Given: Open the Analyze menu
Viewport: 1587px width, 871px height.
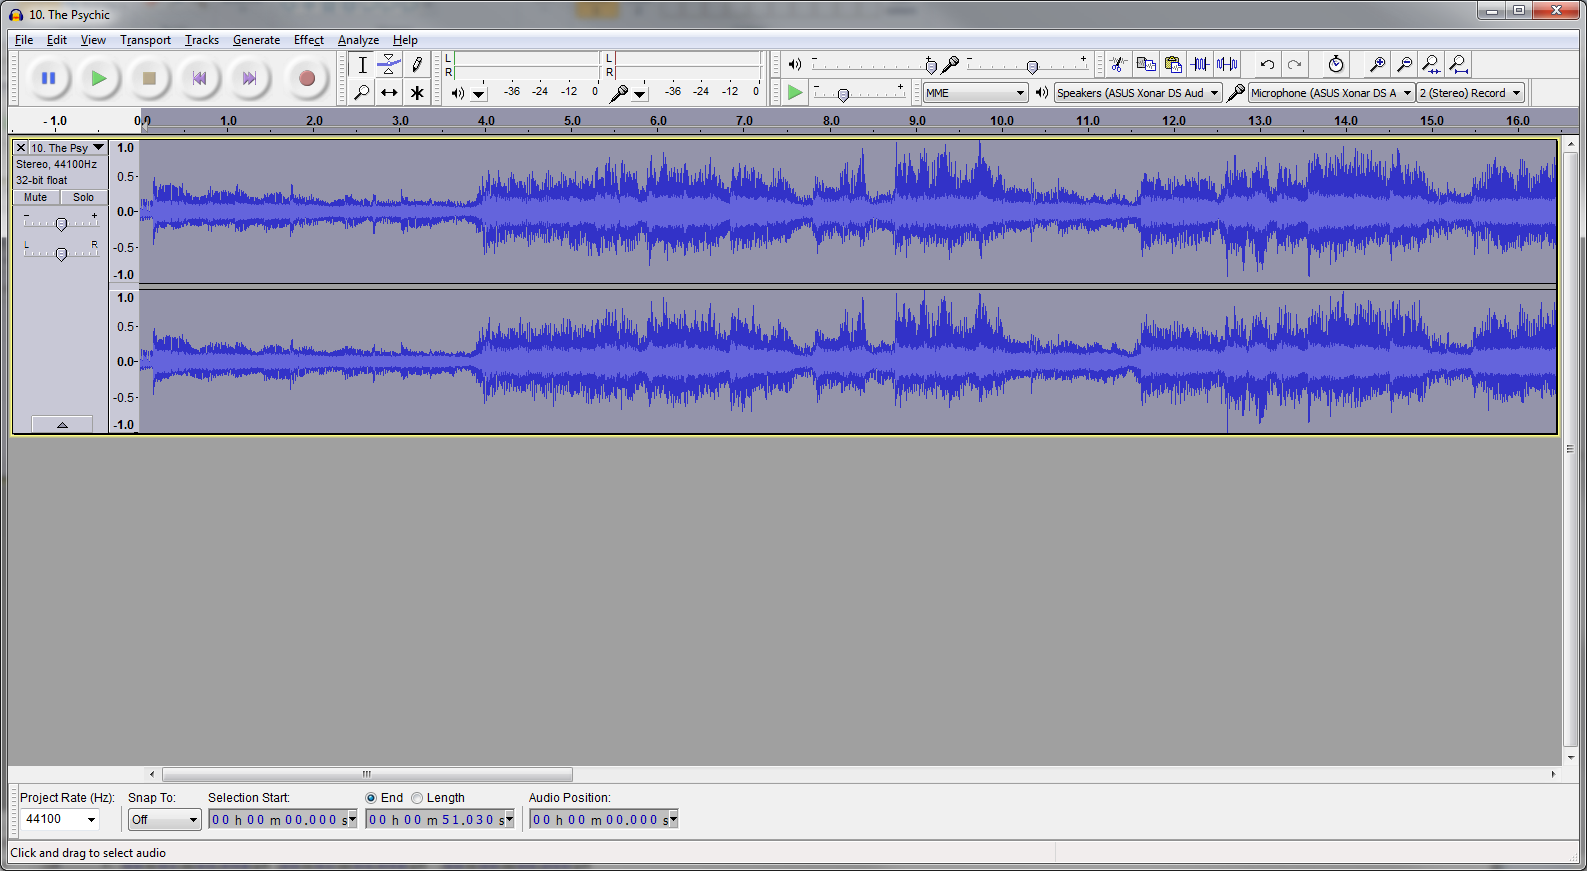Looking at the screenshot, I should click(x=358, y=40).
